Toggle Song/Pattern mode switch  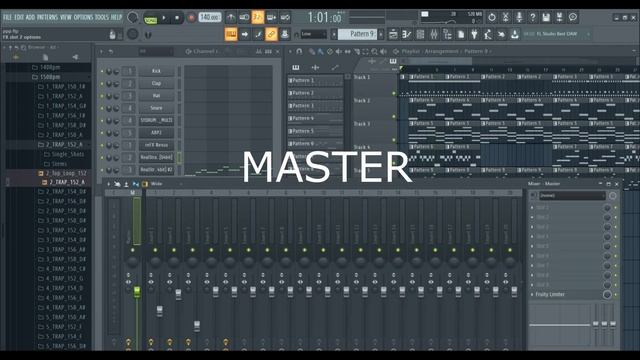tap(151, 19)
